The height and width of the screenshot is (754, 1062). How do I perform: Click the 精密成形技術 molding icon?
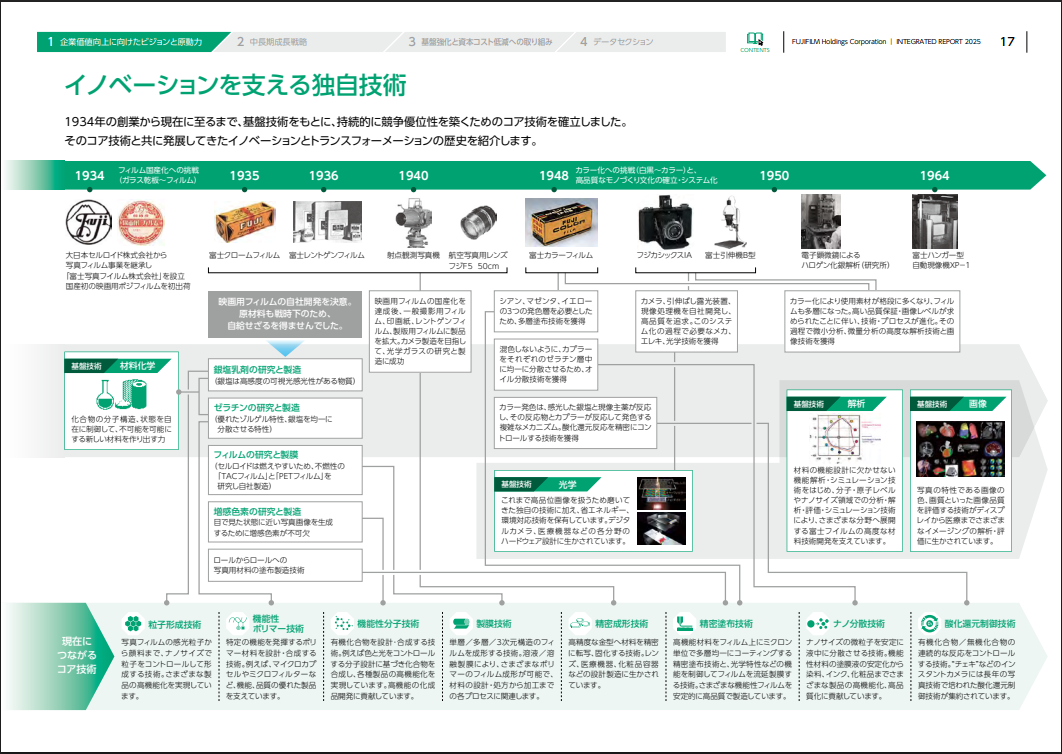579,623
